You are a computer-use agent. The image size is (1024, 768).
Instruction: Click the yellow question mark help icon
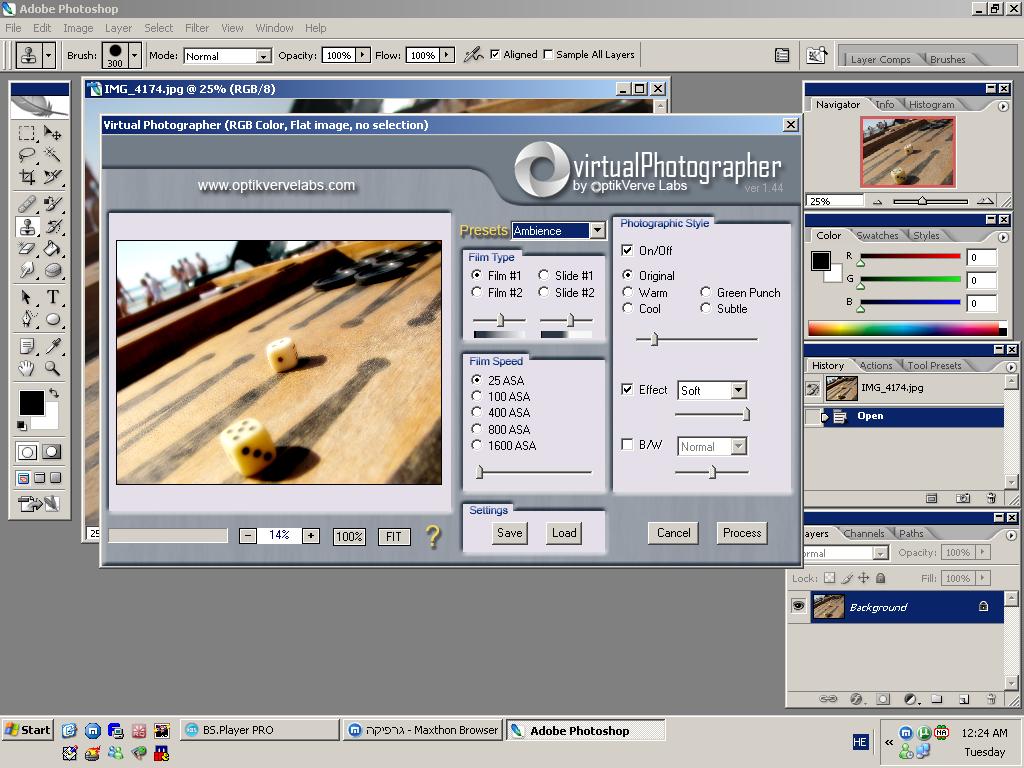(432, 537)
